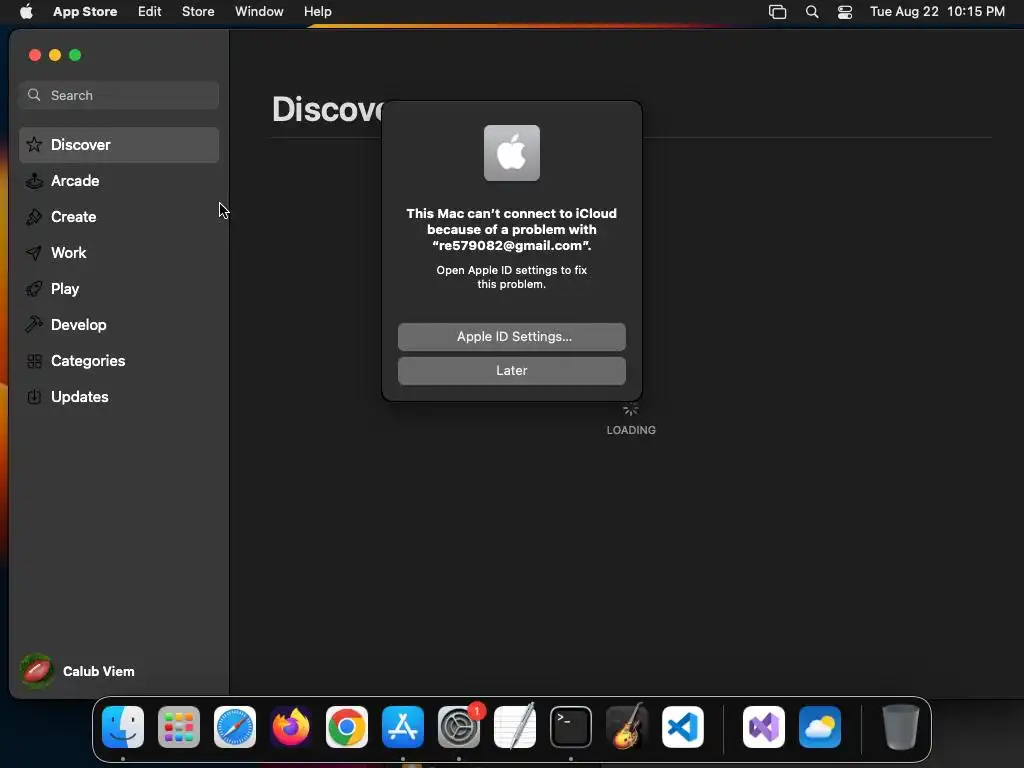
Task: Go to the Create section
Action: click(x=119, y=217)
